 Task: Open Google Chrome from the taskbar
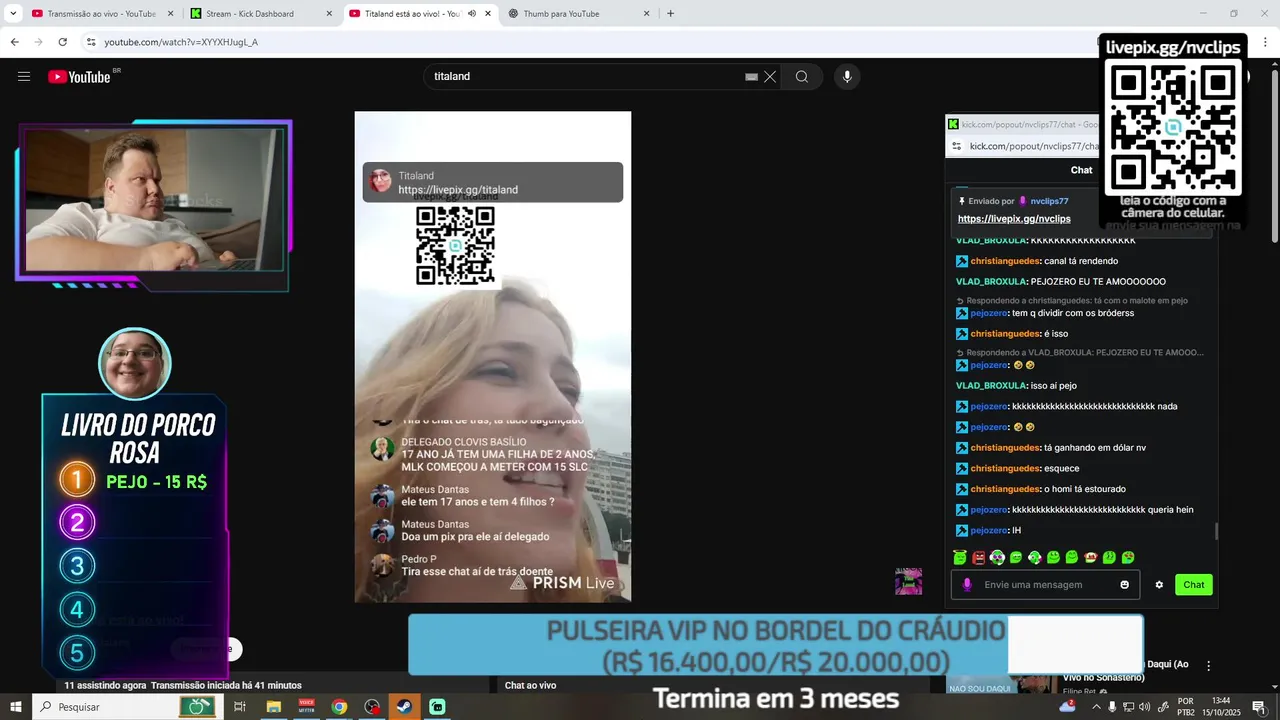click(x=339, y=707)
